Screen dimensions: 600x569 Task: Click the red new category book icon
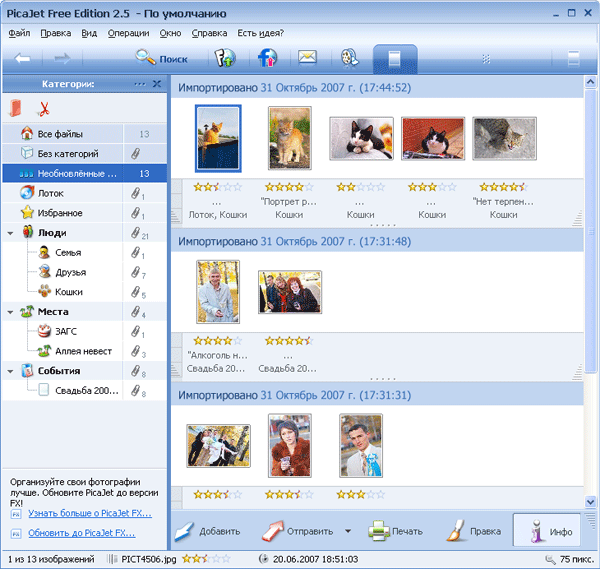click(x=15, y=108)
